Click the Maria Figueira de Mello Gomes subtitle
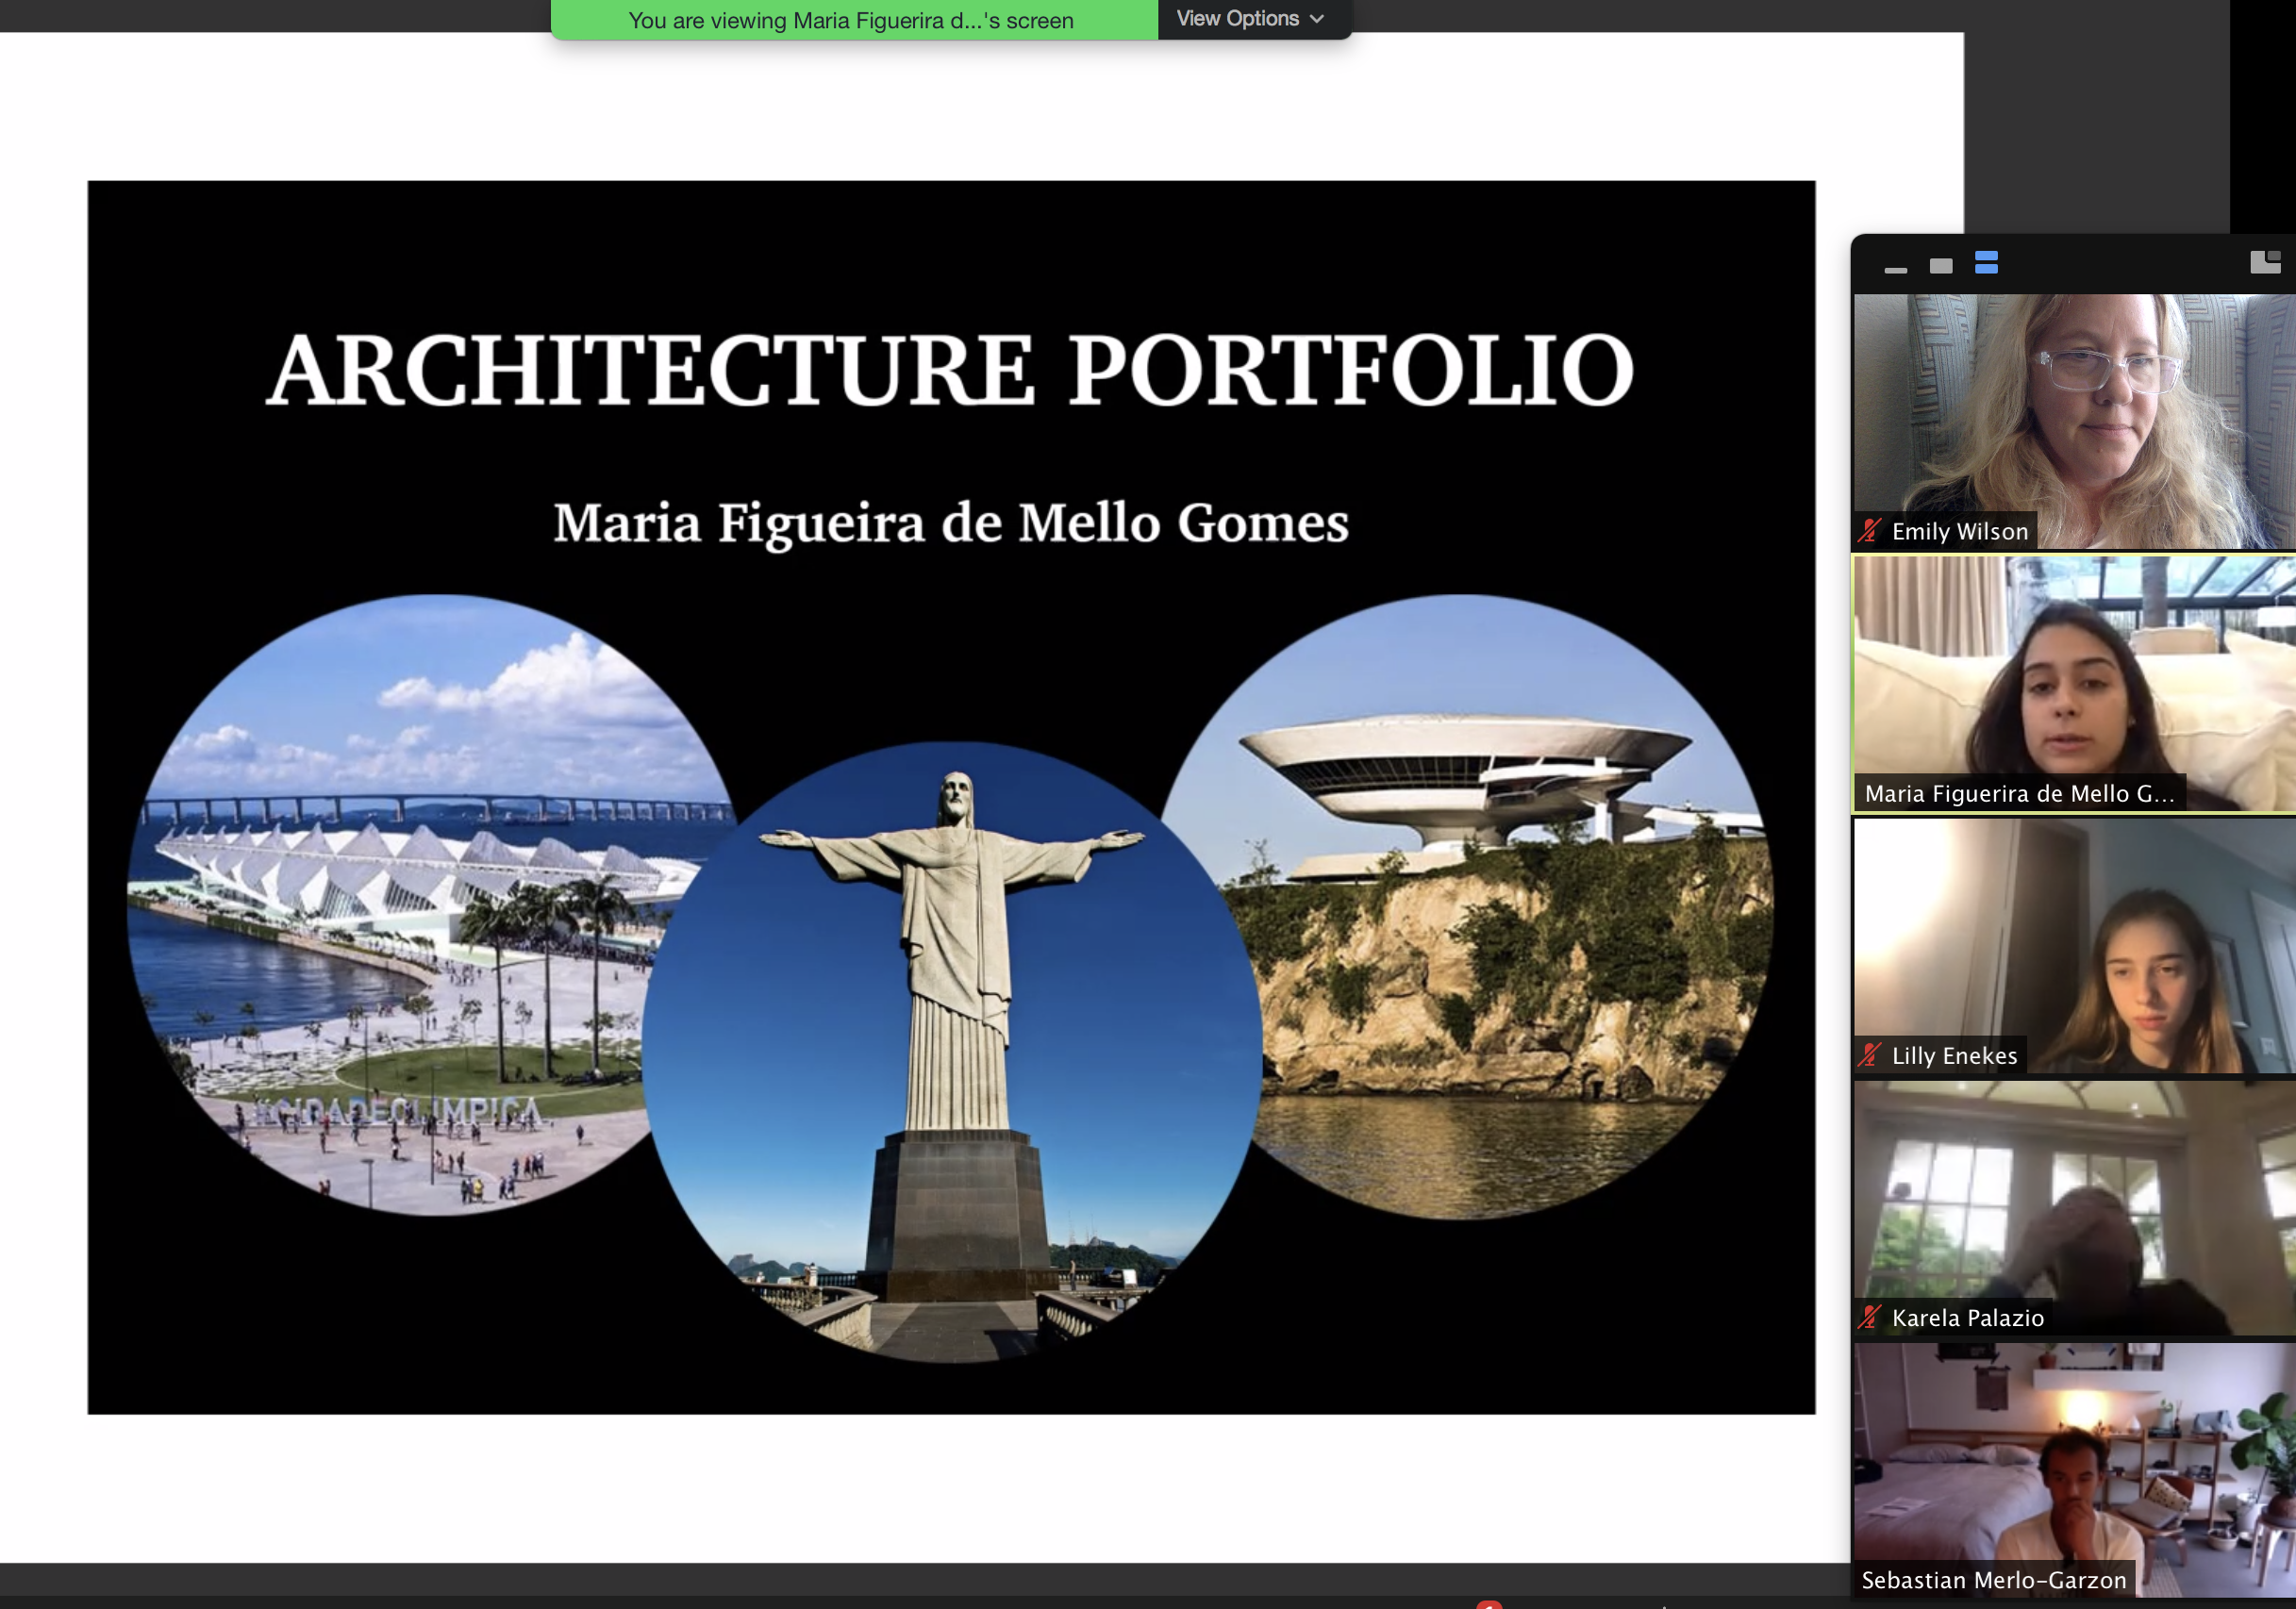The width and height of the screenshot is (2296, 1609). point(951,523)
